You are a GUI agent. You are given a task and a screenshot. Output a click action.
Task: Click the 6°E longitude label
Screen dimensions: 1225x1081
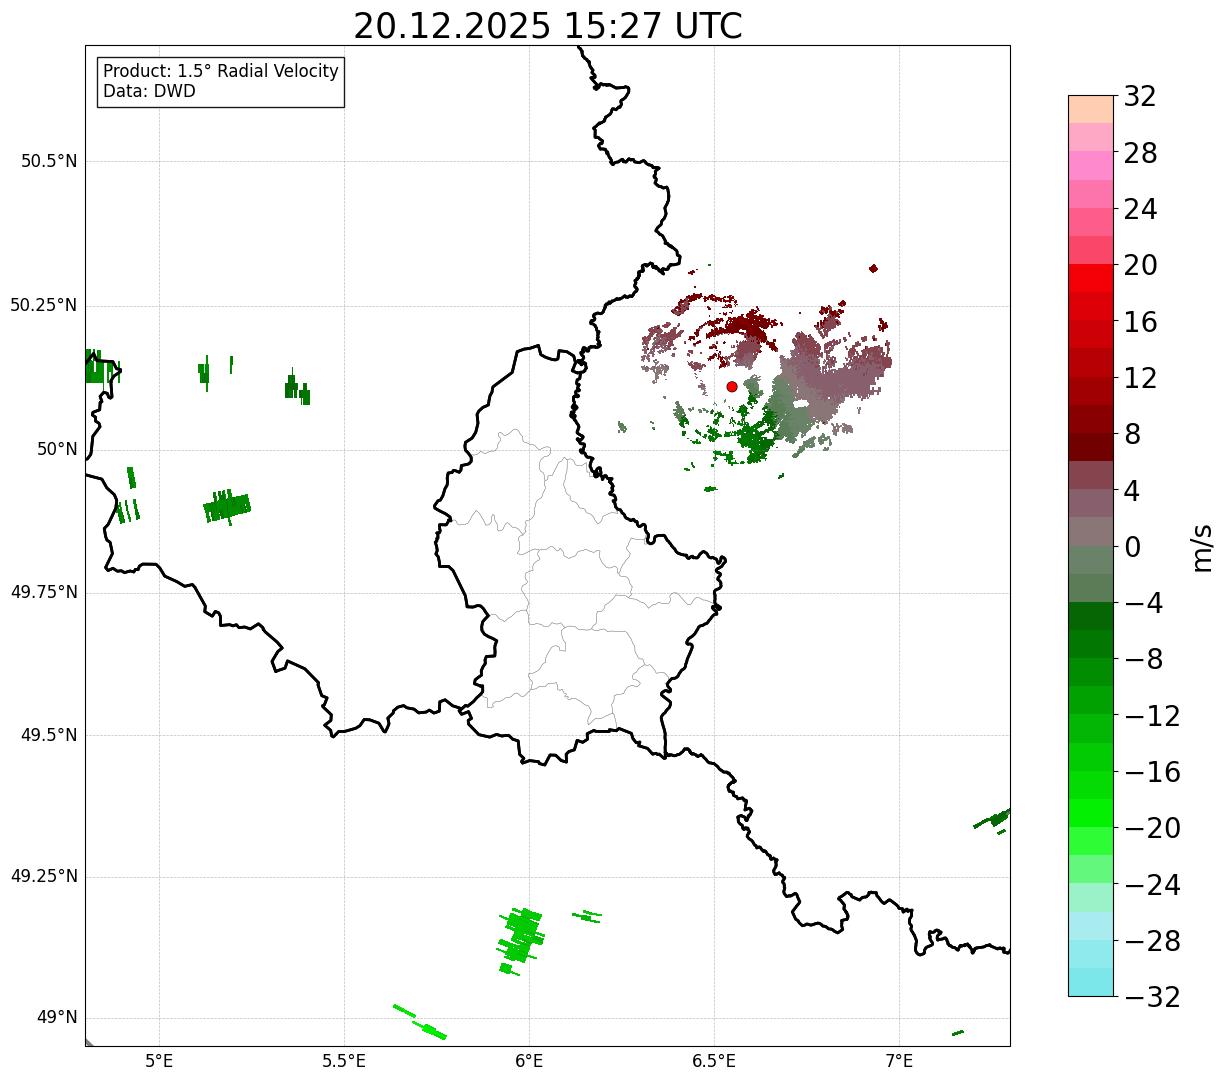[x=529, y=1060]
